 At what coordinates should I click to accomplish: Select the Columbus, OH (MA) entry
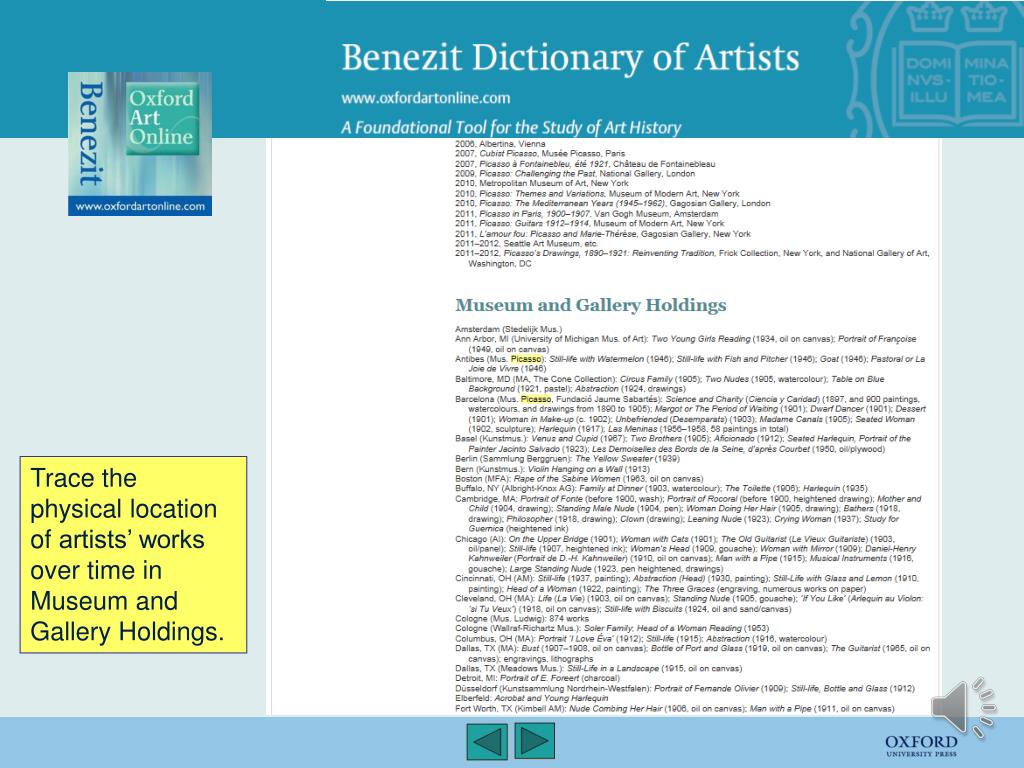click(641, 639)
